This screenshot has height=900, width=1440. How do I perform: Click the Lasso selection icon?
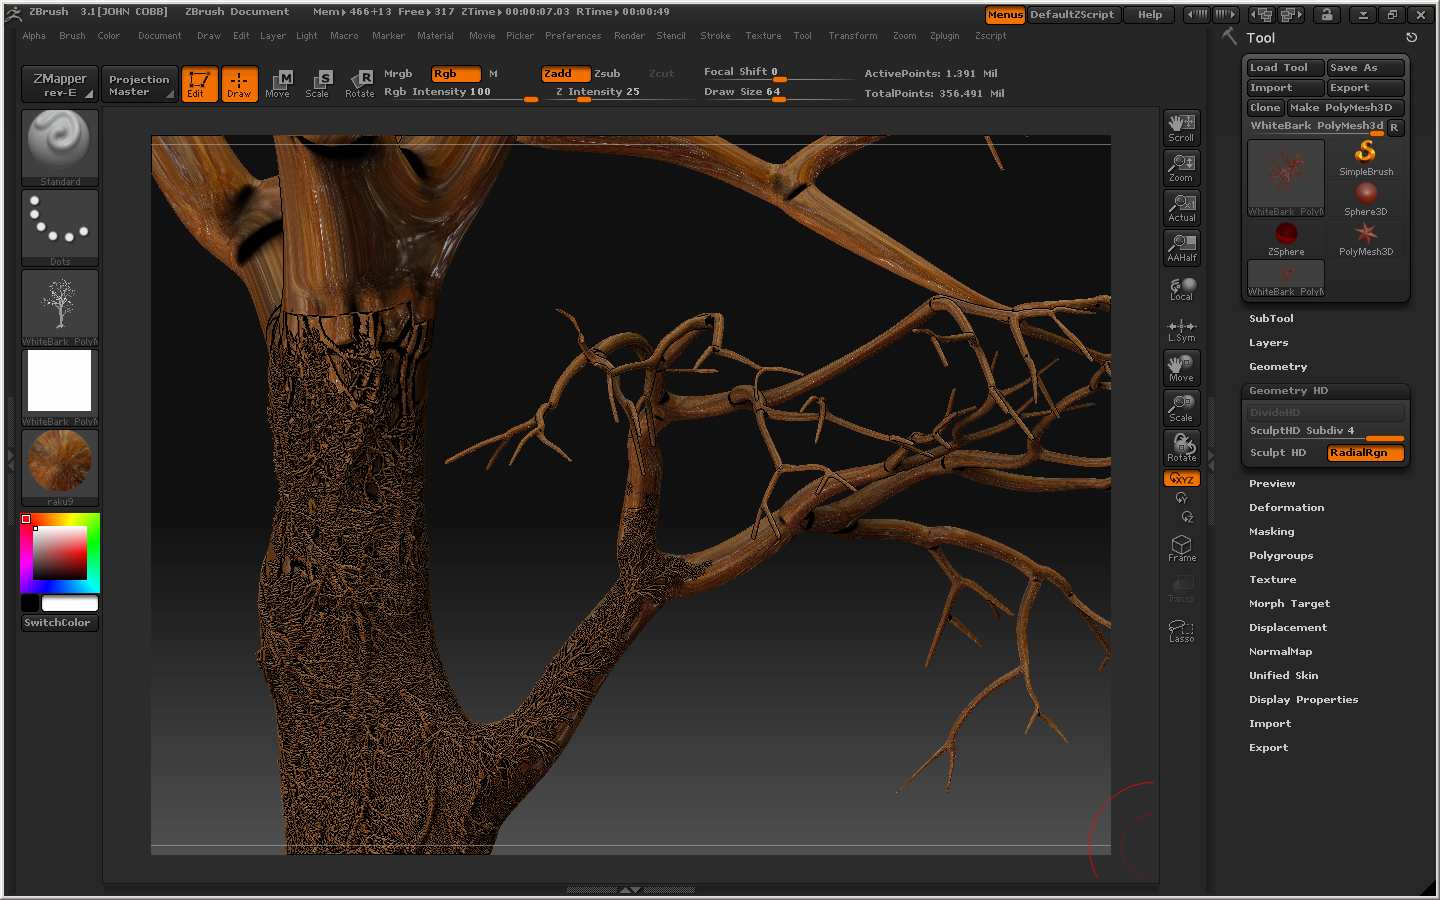1182,630
